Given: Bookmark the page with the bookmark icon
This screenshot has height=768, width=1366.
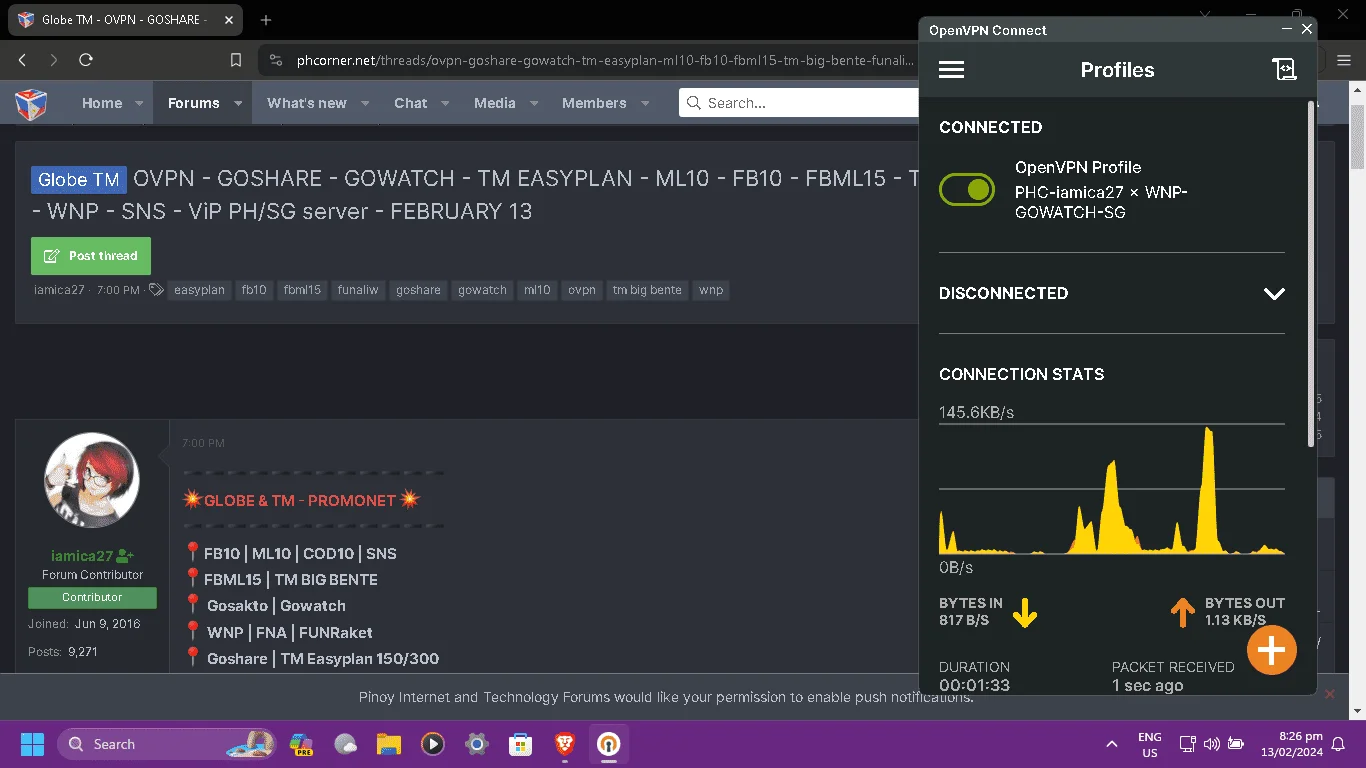Looking at the screenshot, I should [x=236, y=60].
